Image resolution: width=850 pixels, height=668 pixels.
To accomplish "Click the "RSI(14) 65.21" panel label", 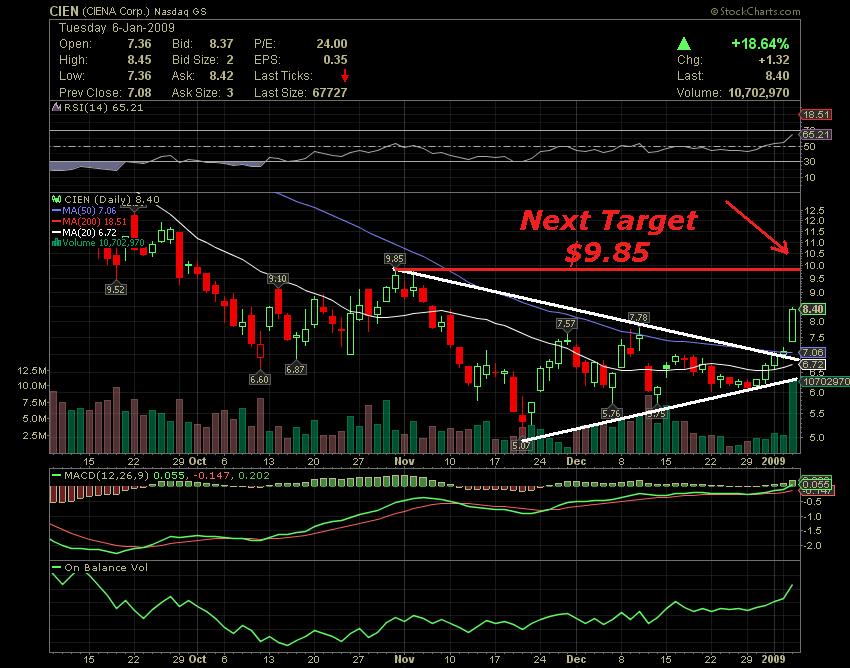I will [104, 107].
